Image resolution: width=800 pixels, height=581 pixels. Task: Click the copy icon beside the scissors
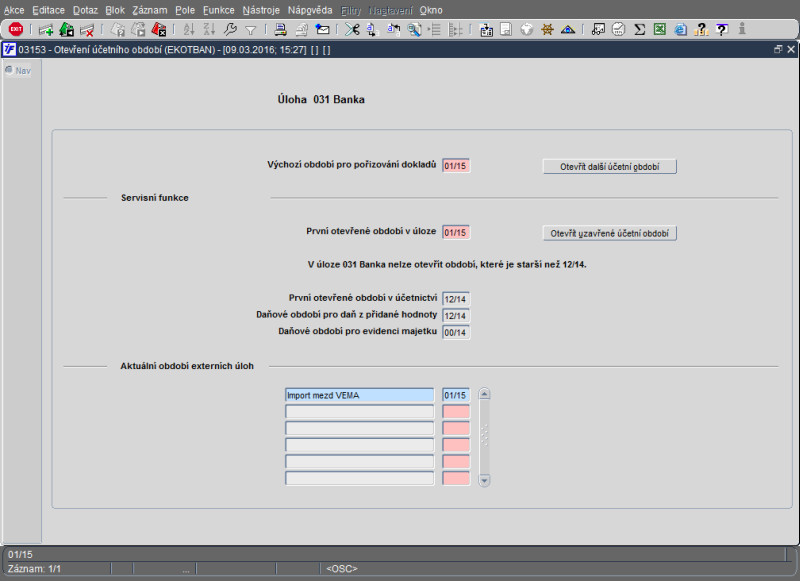372,30
